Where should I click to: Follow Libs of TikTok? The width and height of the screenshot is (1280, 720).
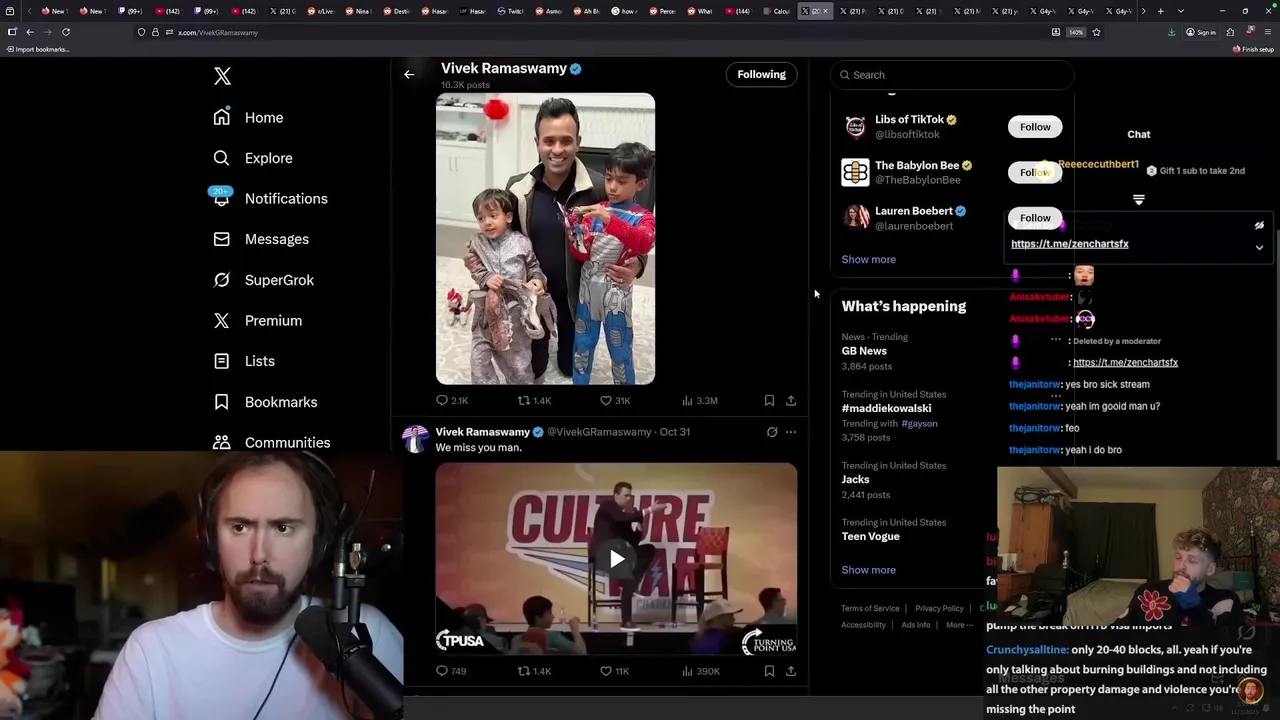tap(1035, 127)
